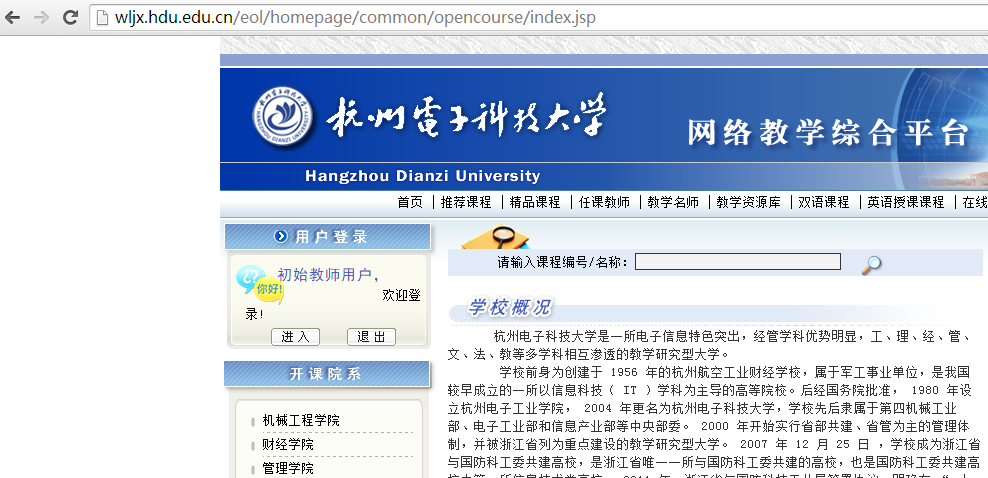Click the browser forward arrow
This screenshot has height=478, width=988.
coord(42,17)
